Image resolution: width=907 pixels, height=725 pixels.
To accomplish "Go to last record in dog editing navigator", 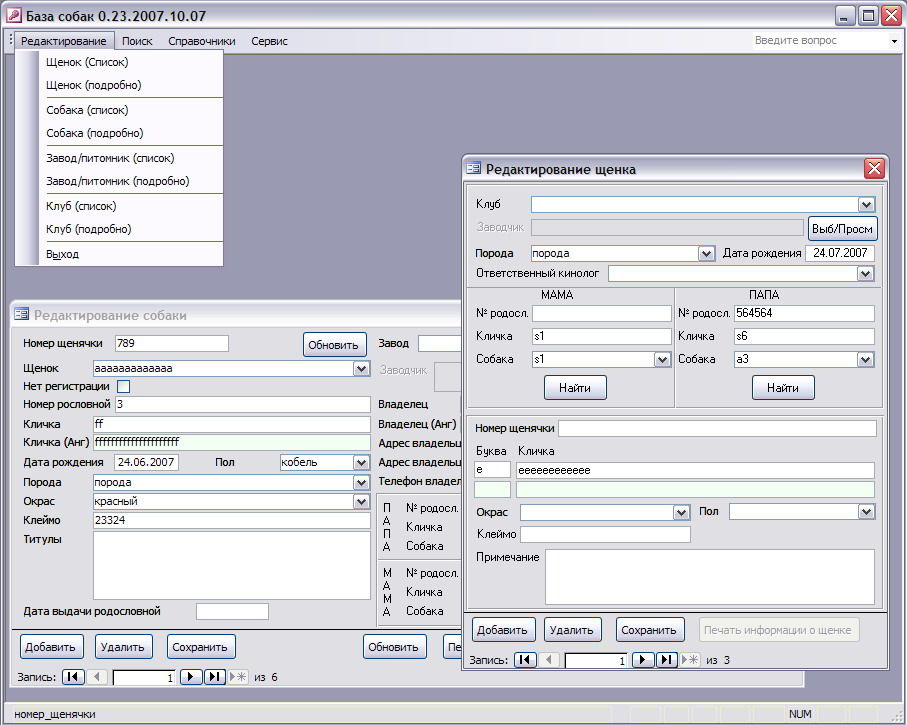I will [215, 676].
